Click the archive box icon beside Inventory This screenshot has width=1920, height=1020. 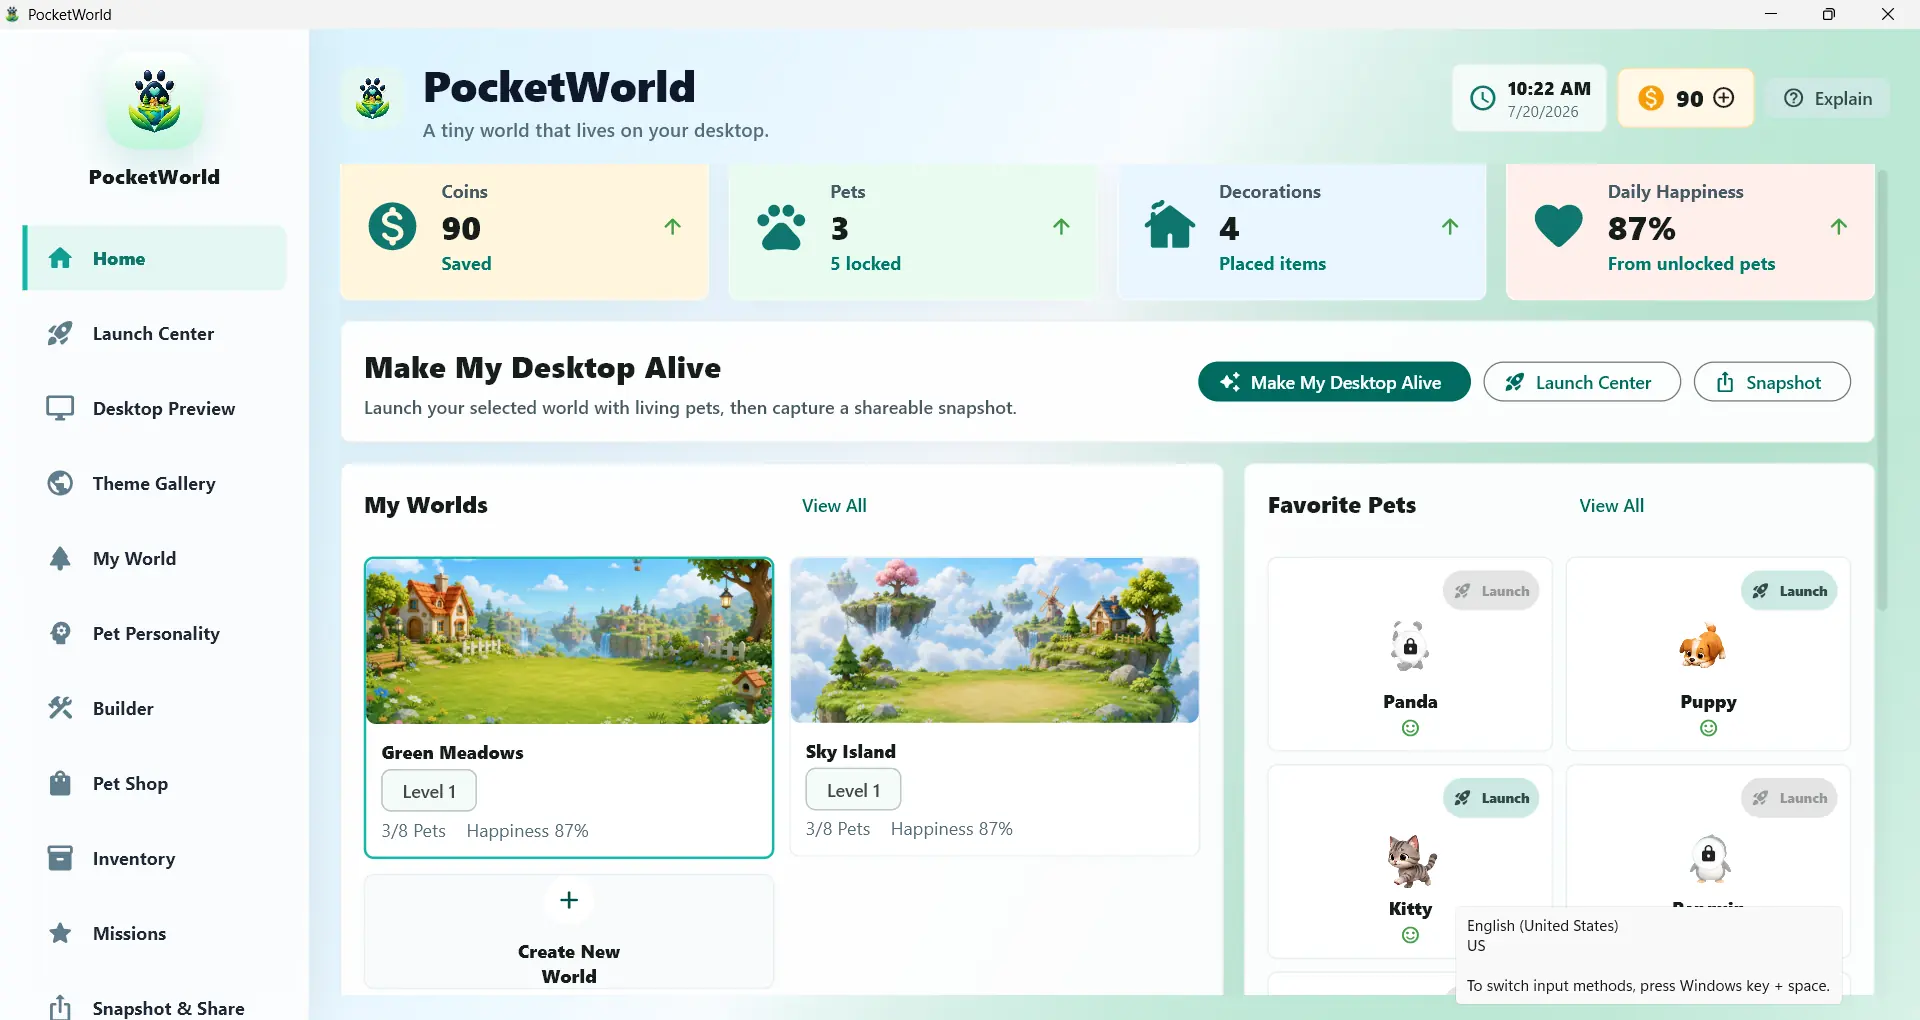pyautogui.click(x=60, y=859)
